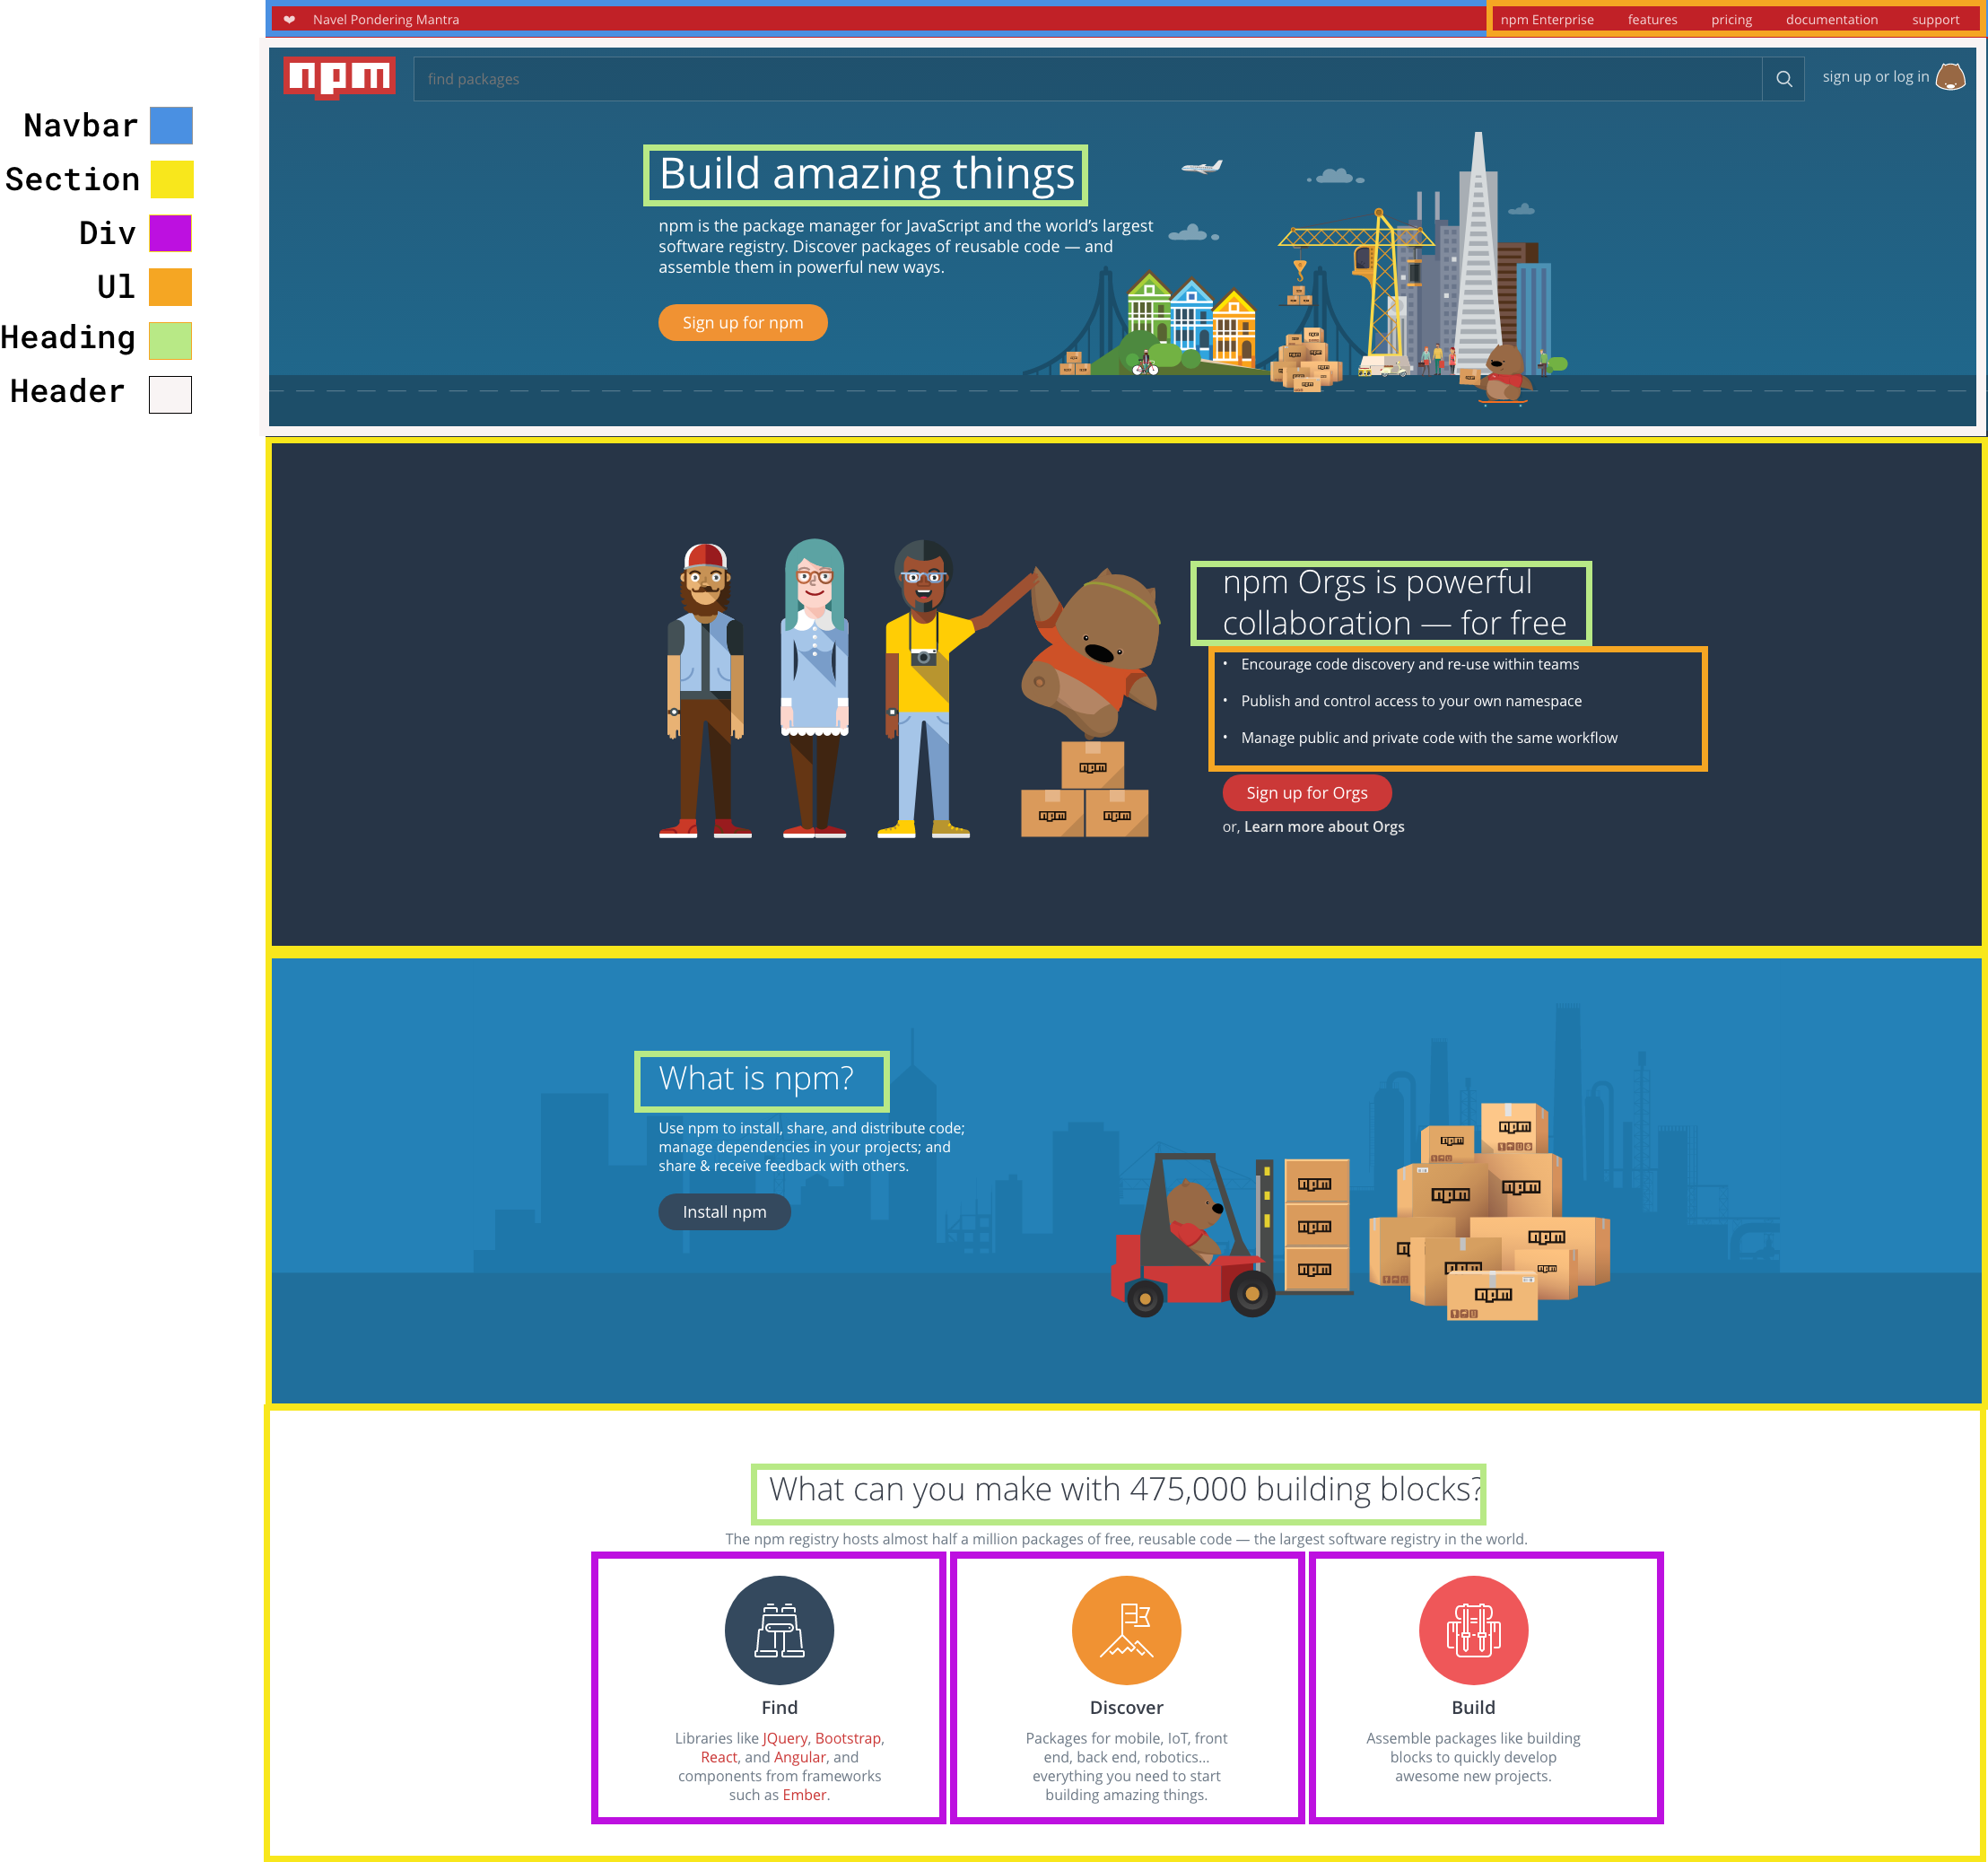
Task: Select the purple color swatch
Action: pyautogui.click(x=171, y=233)
